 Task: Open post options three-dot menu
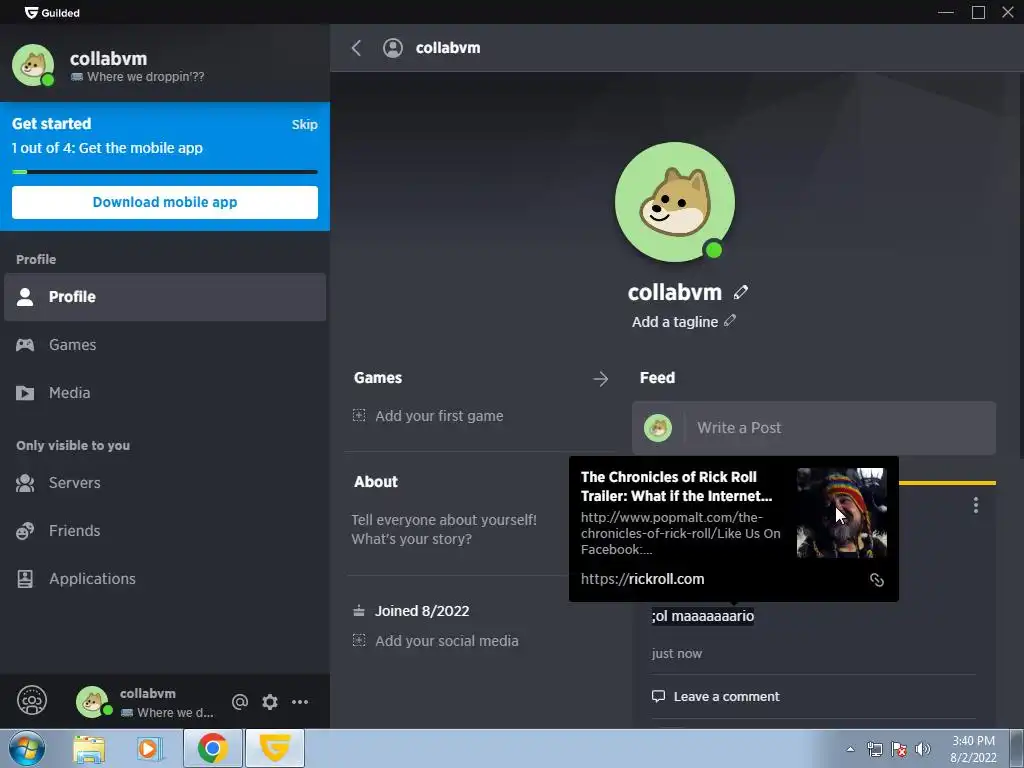(x=976, y=505)
